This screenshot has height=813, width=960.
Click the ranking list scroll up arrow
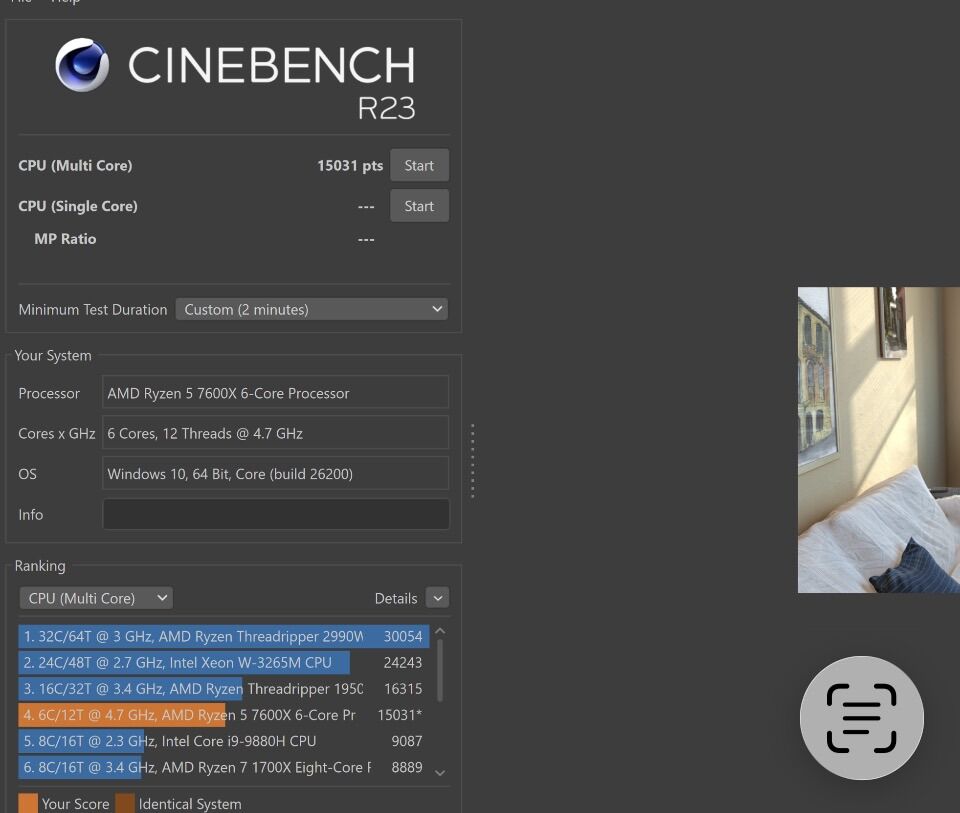coord(440,632)
